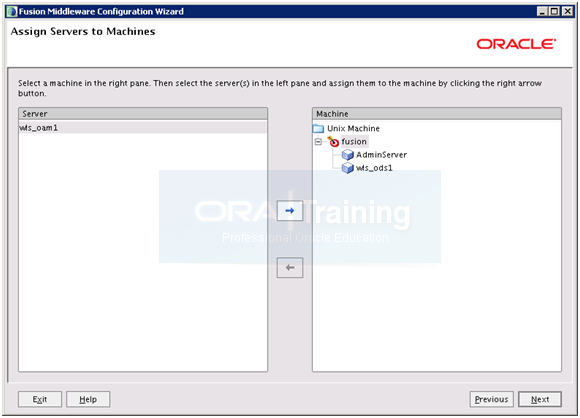Return to the Previous wizard step
The image size is (580, 418).
(491, 399)
